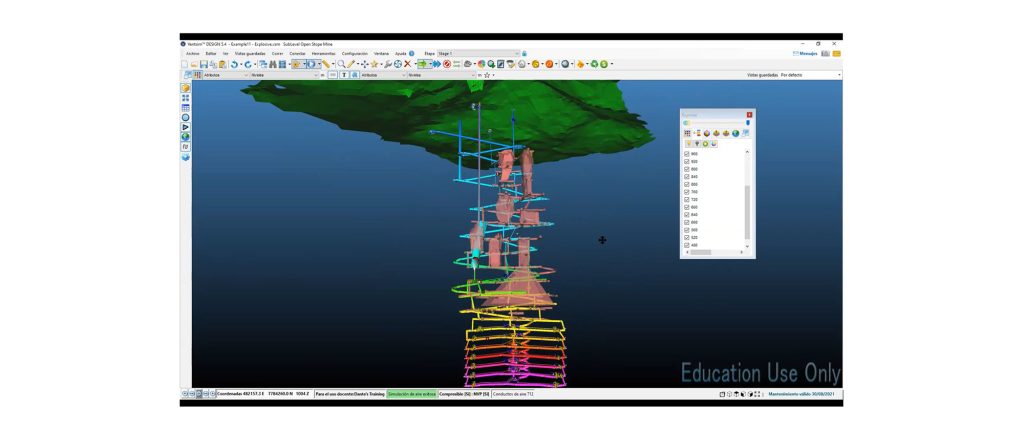The width and height of the screenshot is (1024, 429).
Task: Select the magnifier zoom tool
Action: pyautogui.click(x=341, y=64)
